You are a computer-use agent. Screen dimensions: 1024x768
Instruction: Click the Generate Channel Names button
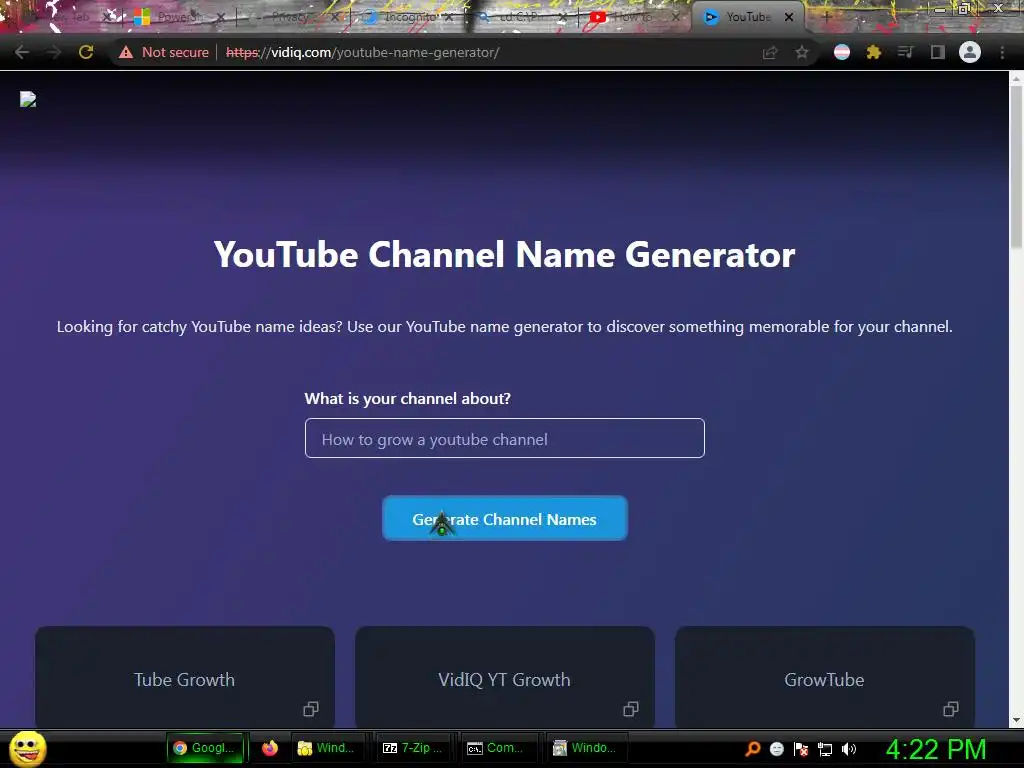coord(504,519)
